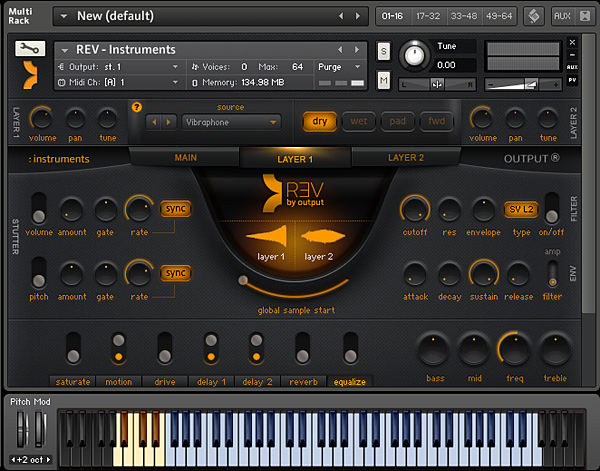Toggle the equalize effect switch
The width and height of the screenshot is (600, 471).
(351, 348)
